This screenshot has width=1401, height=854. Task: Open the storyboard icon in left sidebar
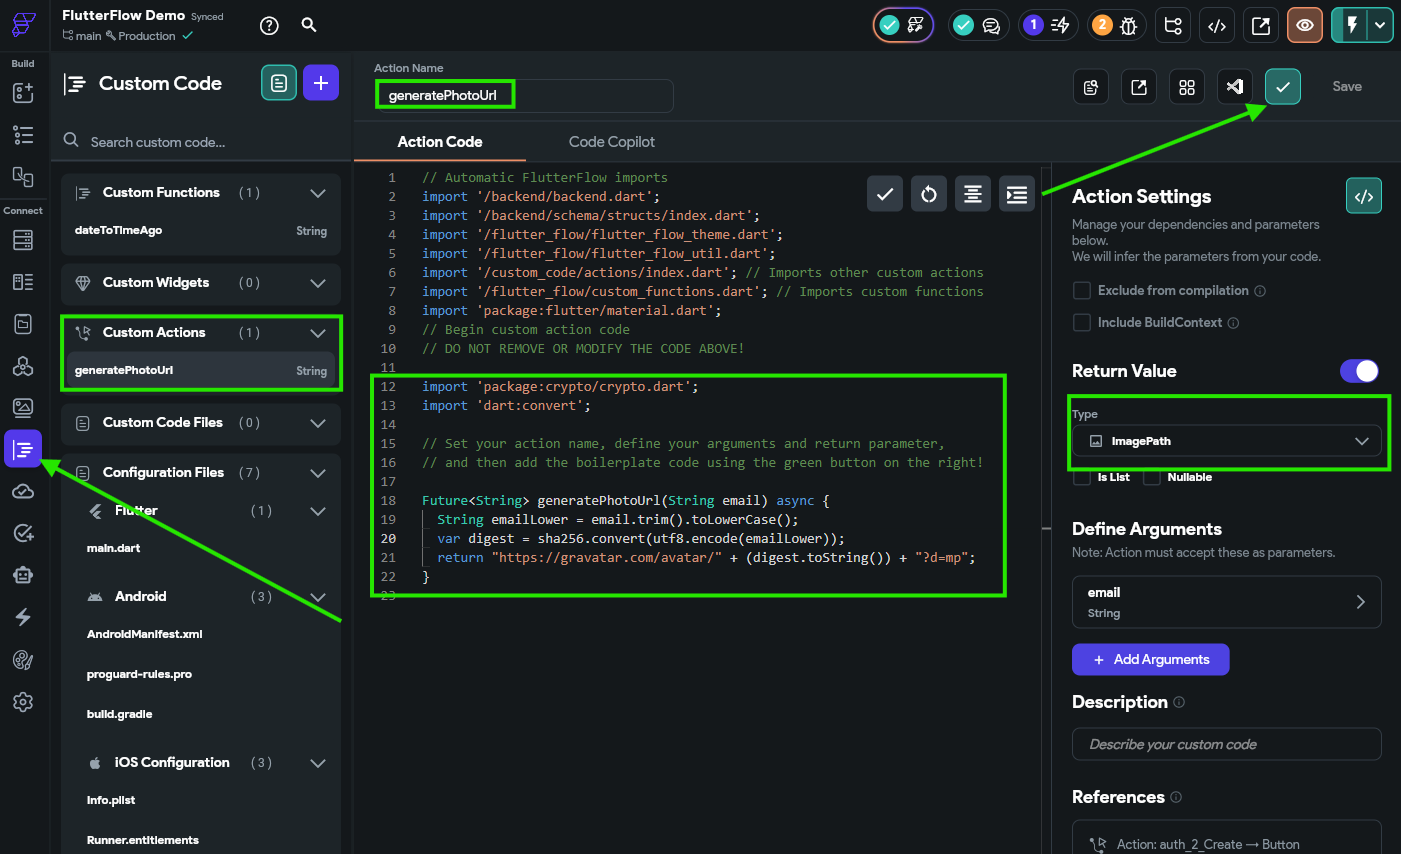pos(23,177)
